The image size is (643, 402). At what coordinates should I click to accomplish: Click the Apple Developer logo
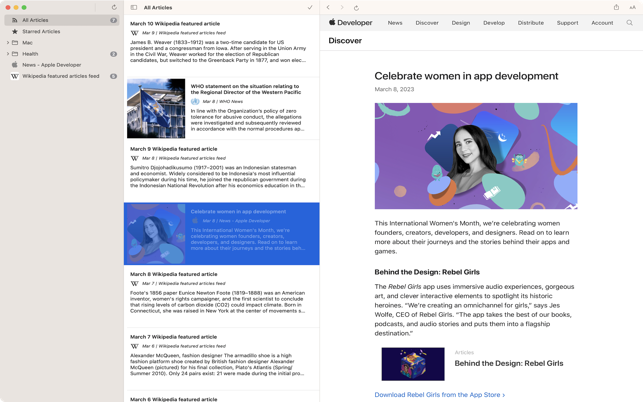pos(351,23)
